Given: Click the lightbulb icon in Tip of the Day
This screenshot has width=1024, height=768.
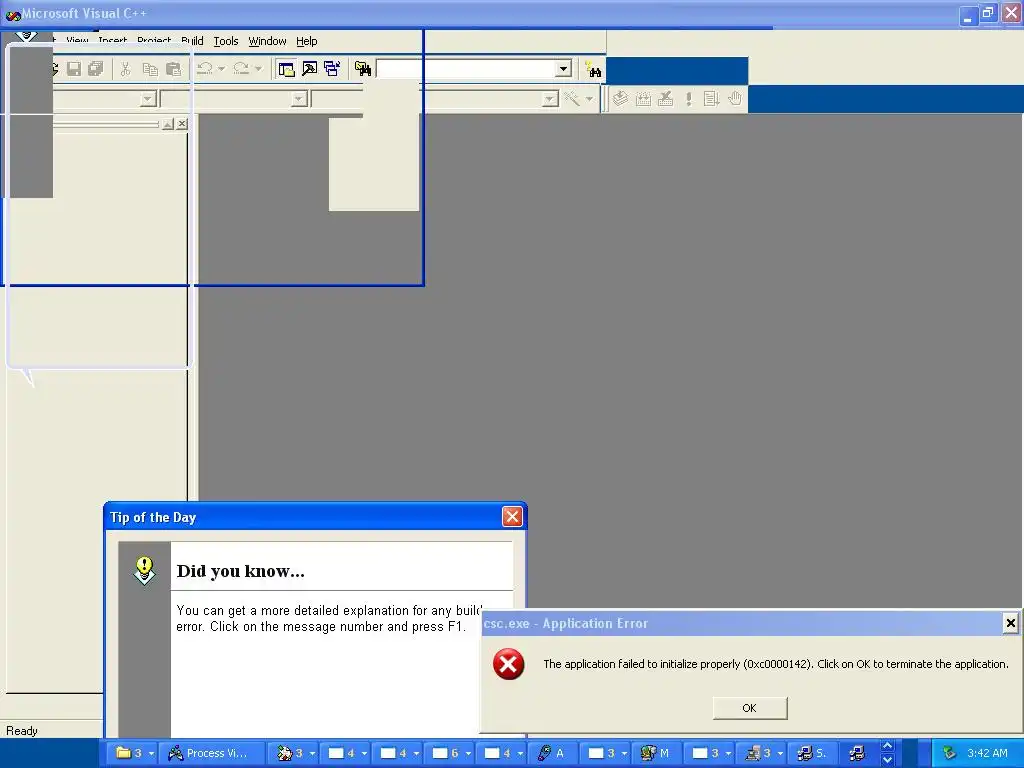Looking at the screenshot, I should 144,570.
